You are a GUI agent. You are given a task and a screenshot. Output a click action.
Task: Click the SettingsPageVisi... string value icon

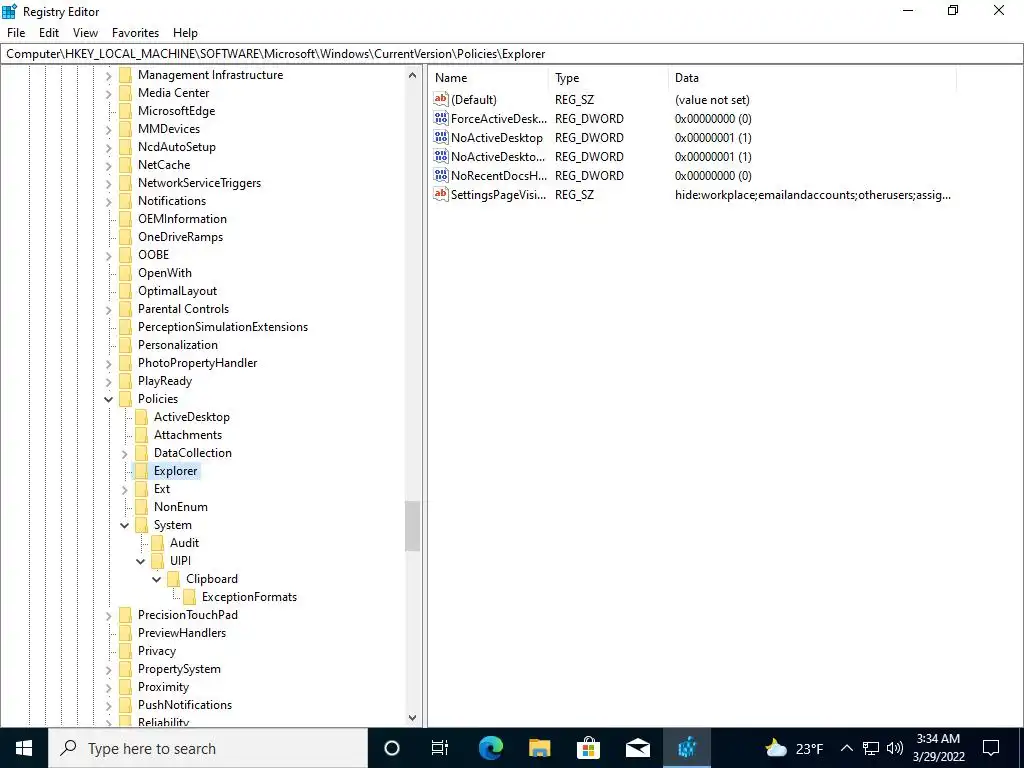point(441,194)
